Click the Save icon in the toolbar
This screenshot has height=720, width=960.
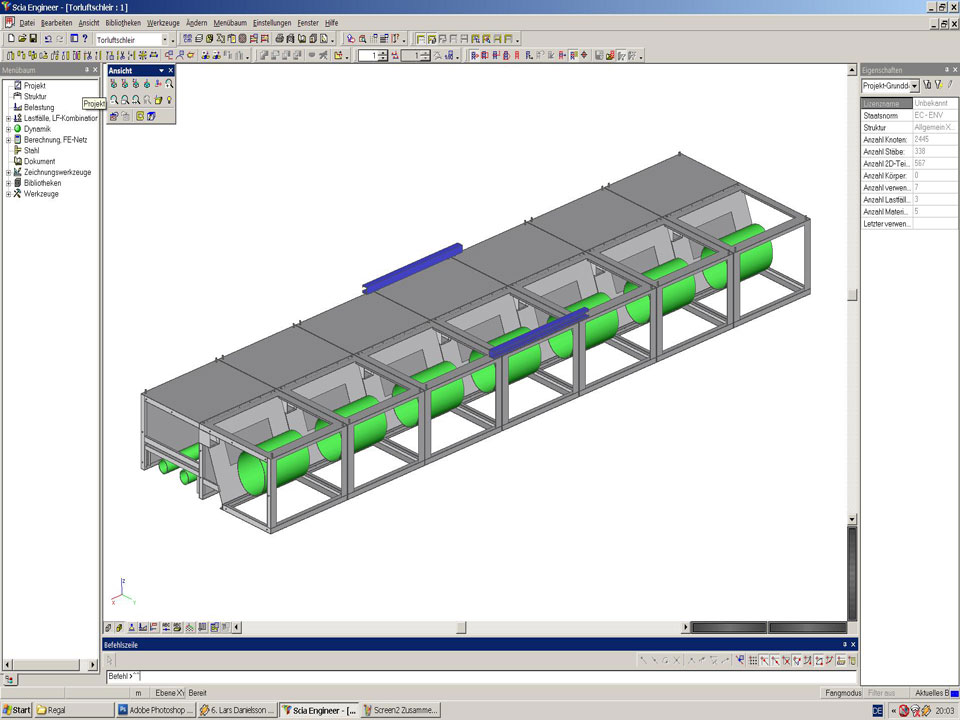pyautogui.click(x=33, y=39)
